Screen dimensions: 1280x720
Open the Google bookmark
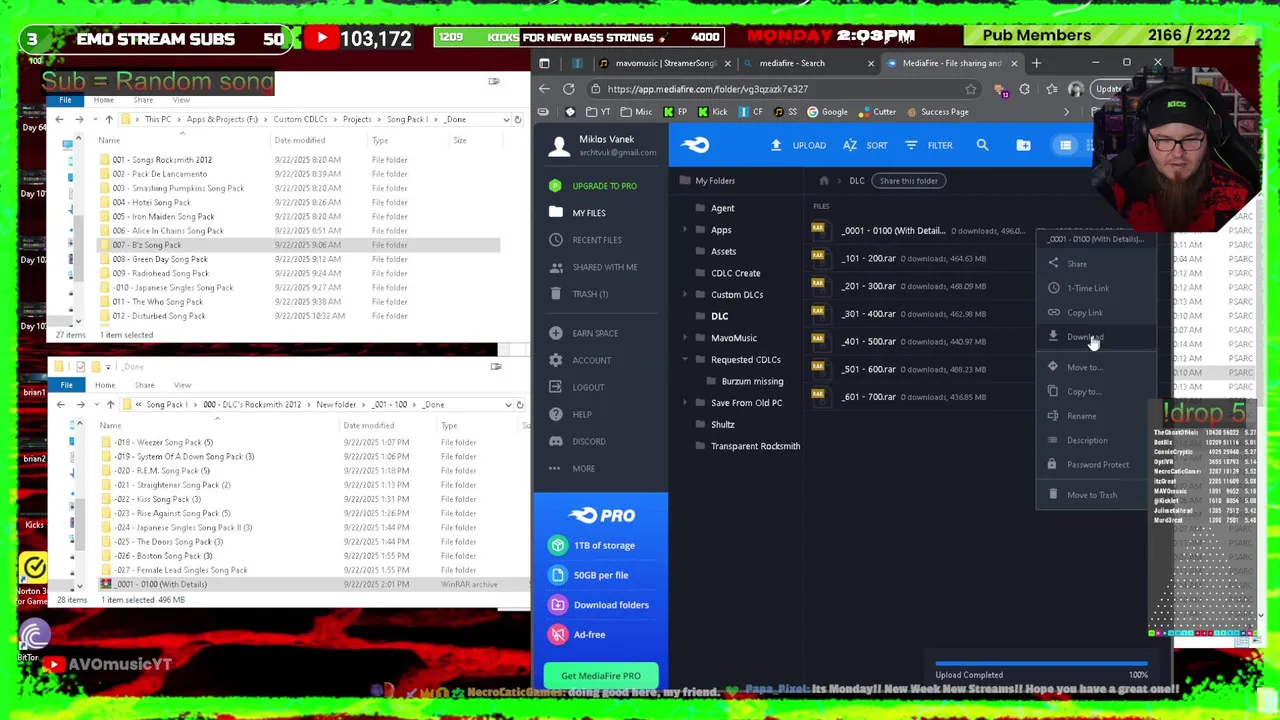pyautogui.click(x=827, y=112)
